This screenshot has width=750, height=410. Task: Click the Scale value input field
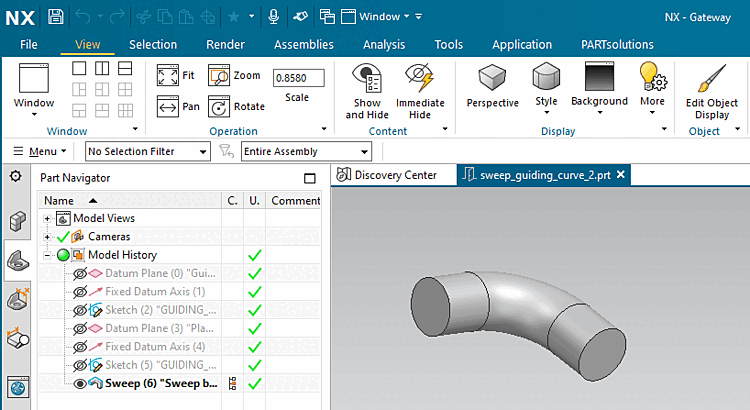click(x=297, y=77)
